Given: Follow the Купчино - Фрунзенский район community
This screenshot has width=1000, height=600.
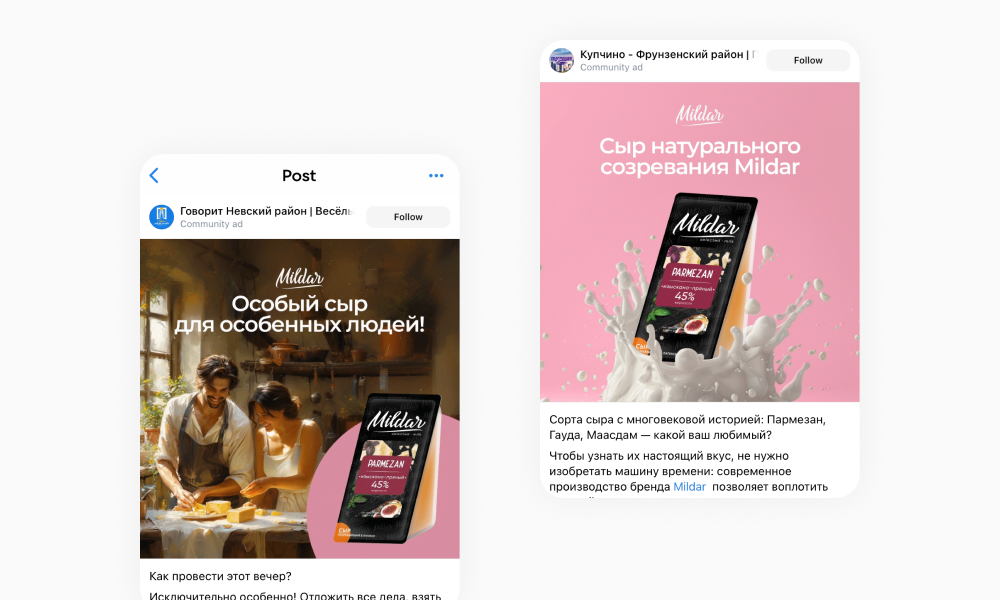Looking at the screenshot, I should 808,61.
